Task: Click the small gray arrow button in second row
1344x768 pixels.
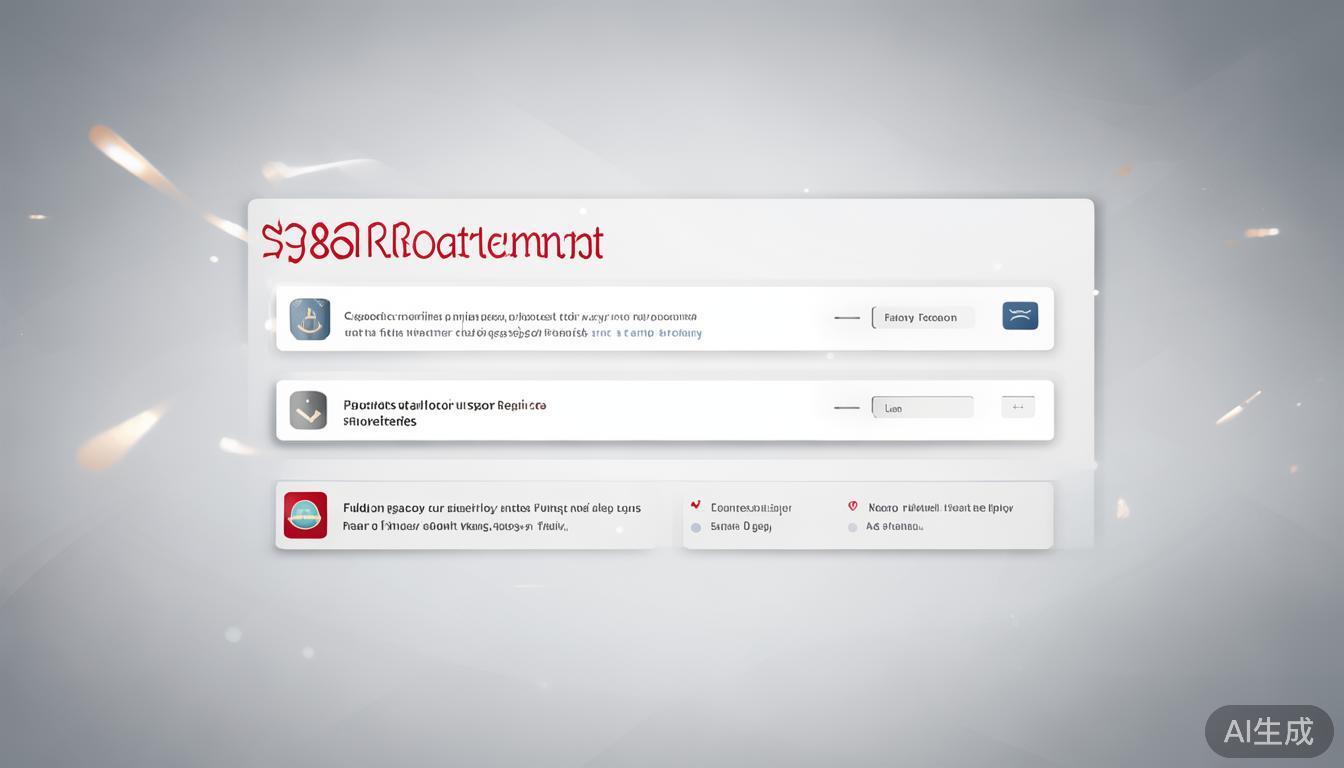Action: click(x=1018, y=407)
